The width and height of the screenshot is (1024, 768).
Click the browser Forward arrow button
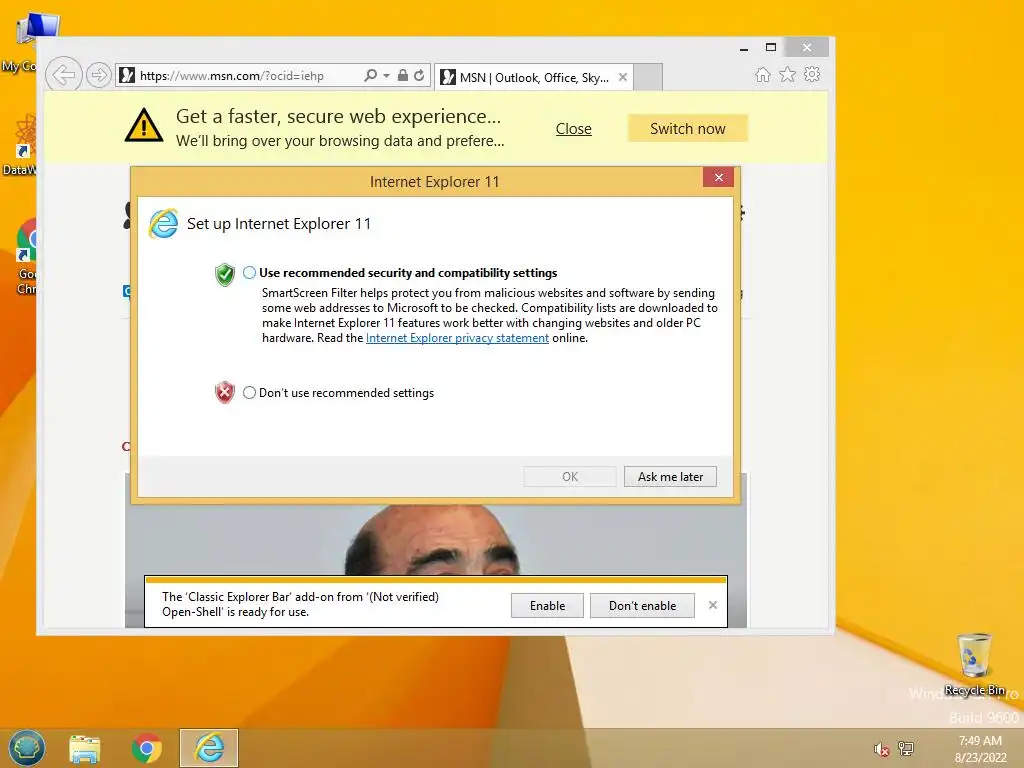[99, 75]
